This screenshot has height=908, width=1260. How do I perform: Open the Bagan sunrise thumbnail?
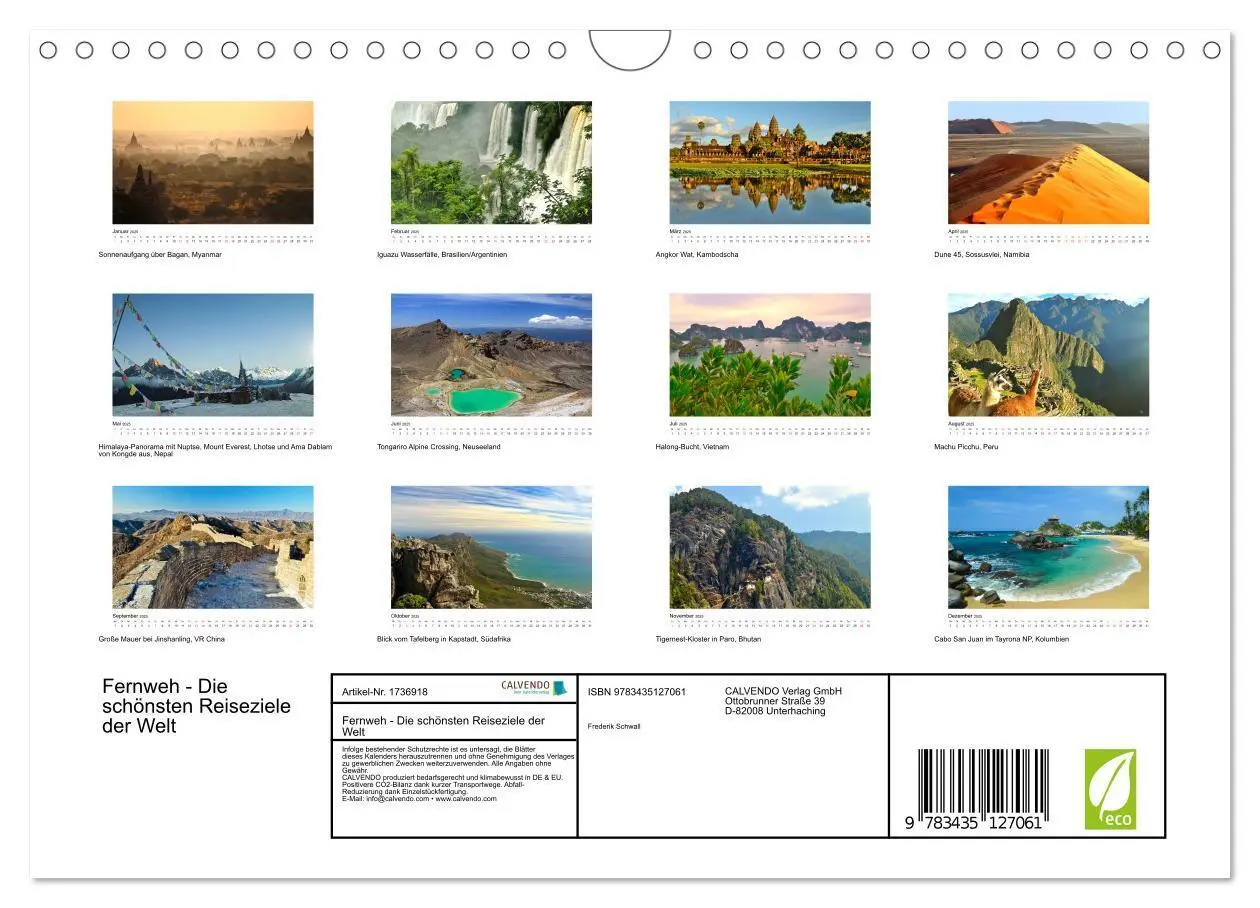click(x=213, y=163)
